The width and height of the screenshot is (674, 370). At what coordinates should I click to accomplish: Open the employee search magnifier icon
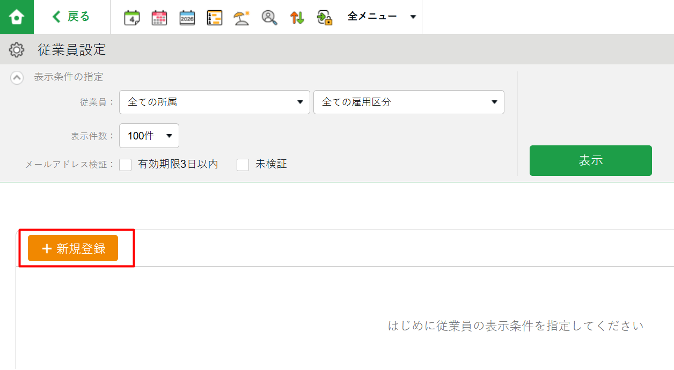pos(269,18)
